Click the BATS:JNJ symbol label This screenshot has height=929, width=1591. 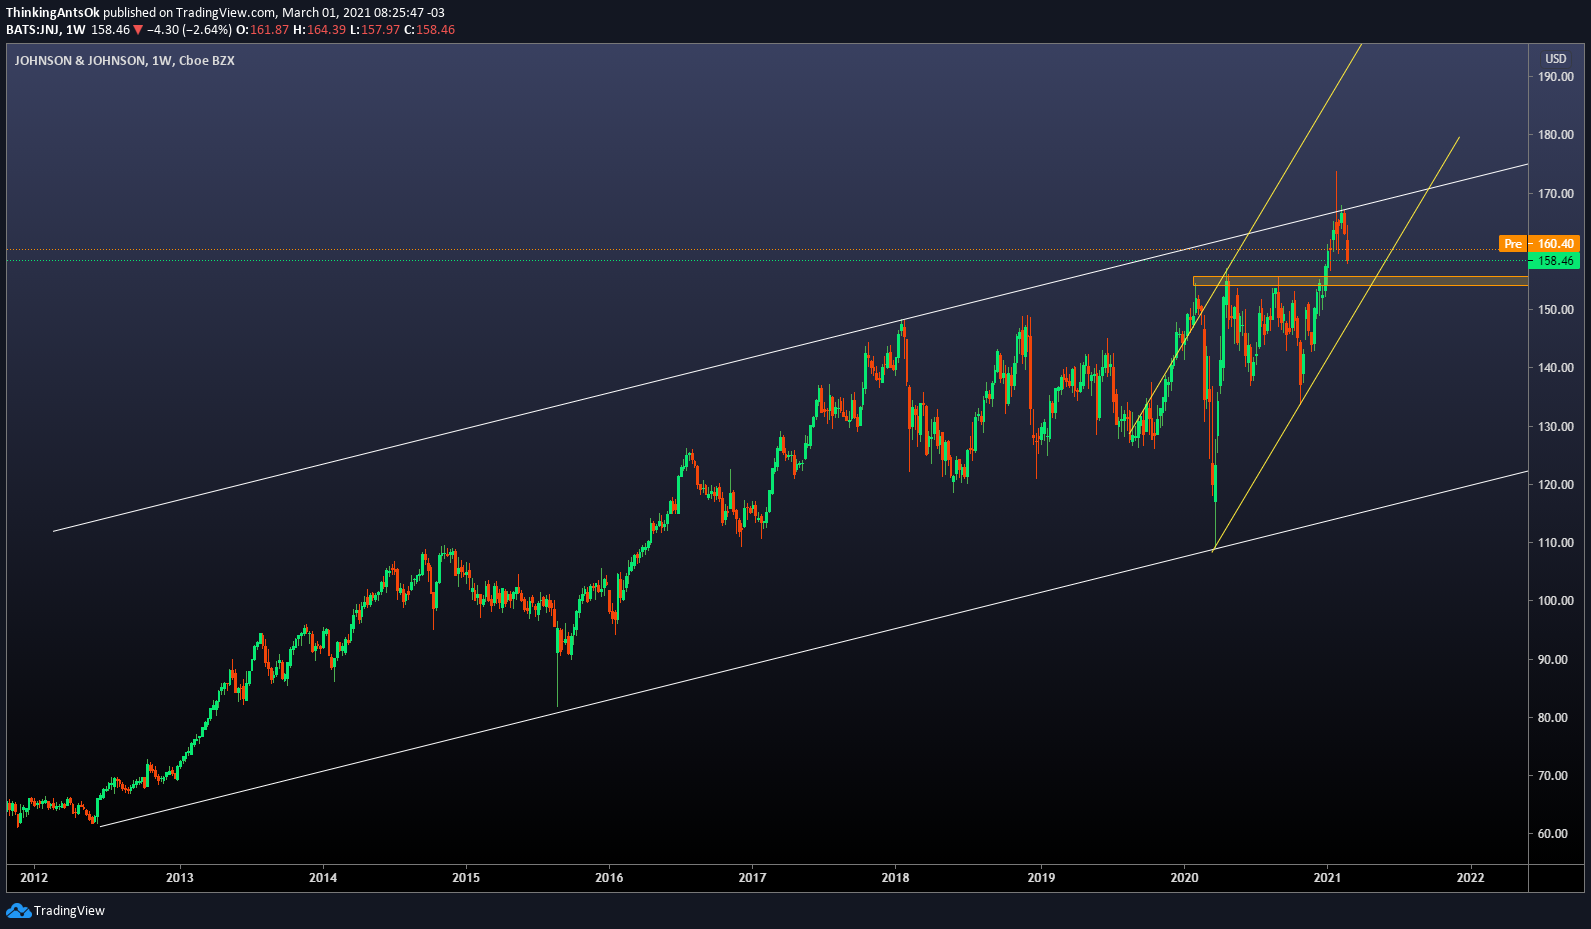tap(33, 30)
